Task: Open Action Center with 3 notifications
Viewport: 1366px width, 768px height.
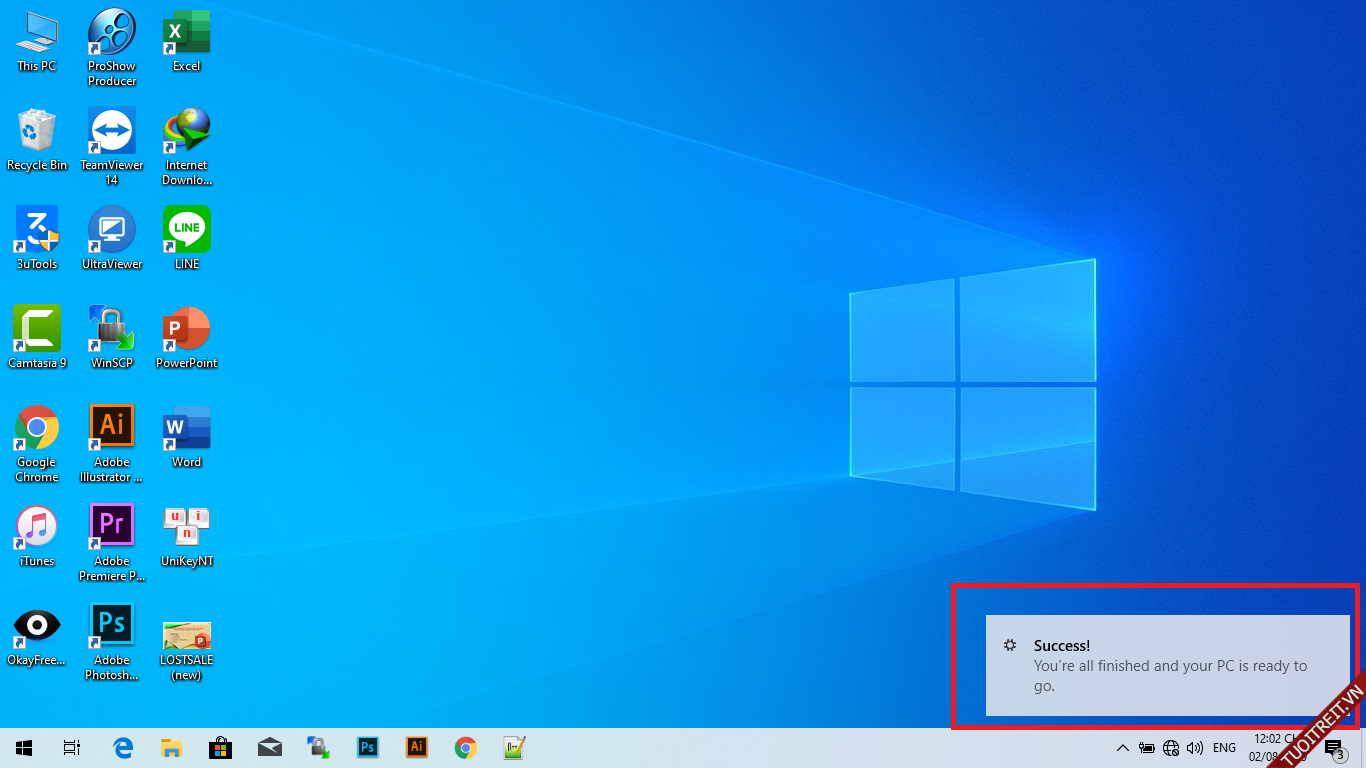Action: pyautogui.click(x=1334, y=748)
